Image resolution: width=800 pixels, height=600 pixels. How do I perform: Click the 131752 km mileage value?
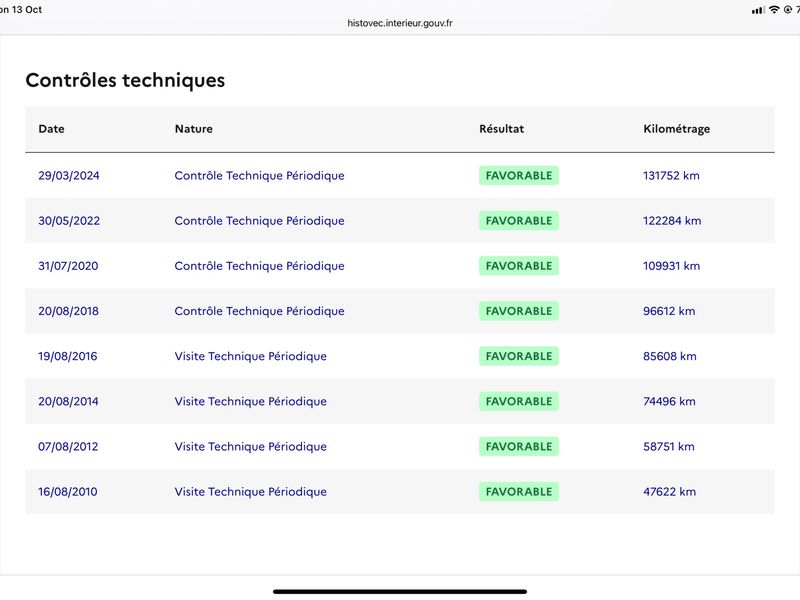(x=671, y=176)
